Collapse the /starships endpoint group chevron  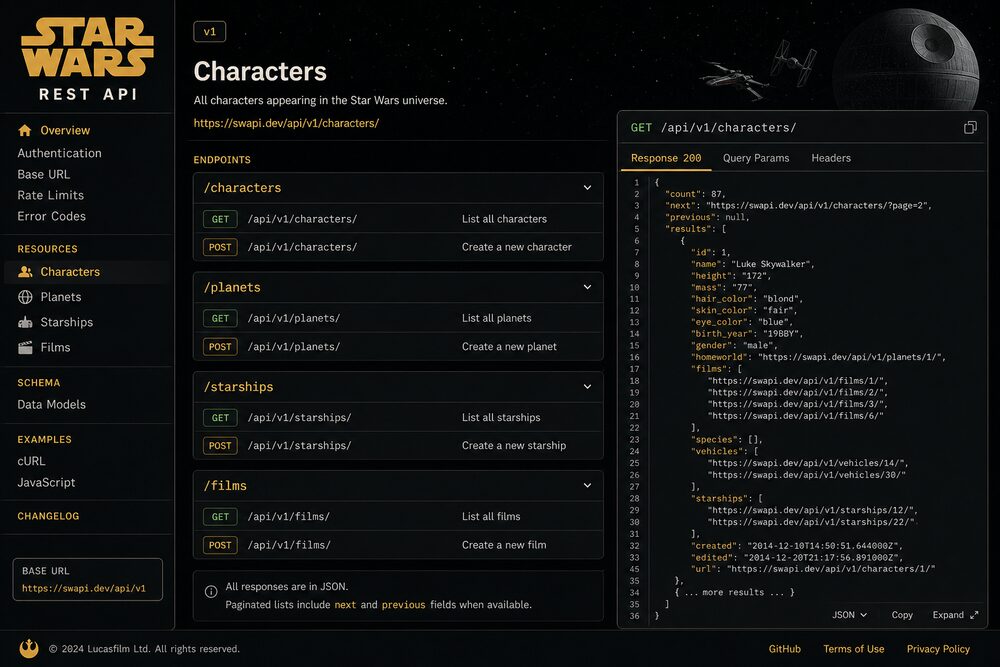pyautogui.click(x=587, y=386)
